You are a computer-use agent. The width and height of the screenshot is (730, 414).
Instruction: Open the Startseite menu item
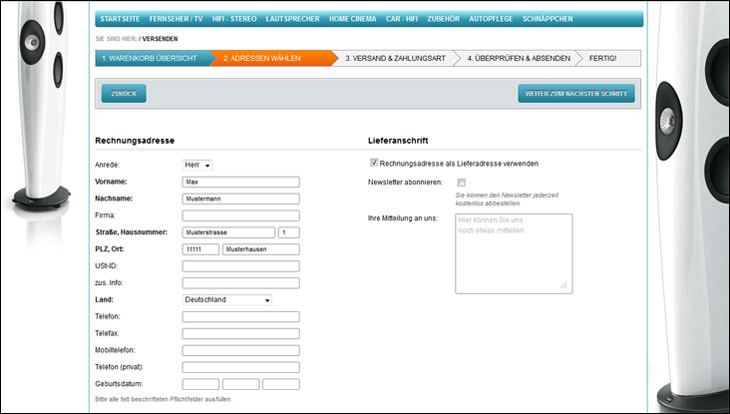[119, 19]
